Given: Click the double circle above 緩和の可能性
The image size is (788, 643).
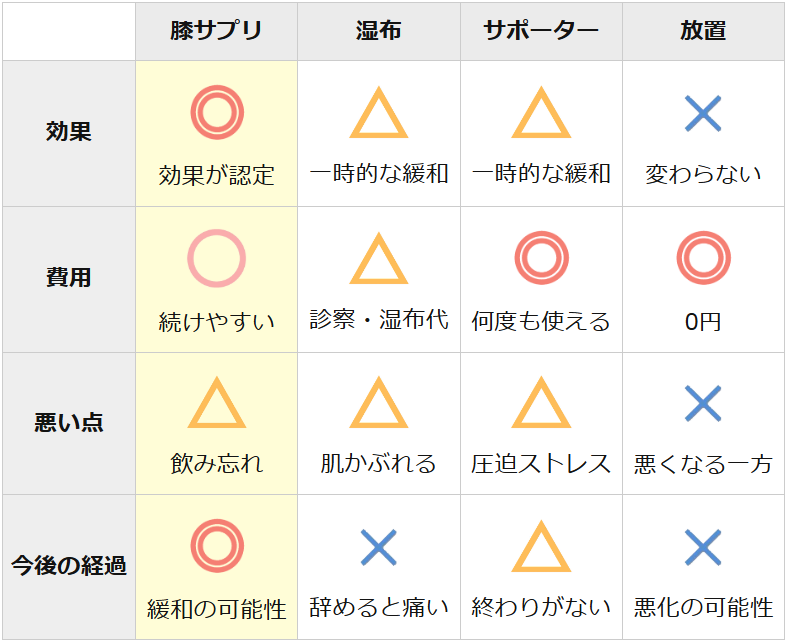Looking at the screenshot, I should [217, 547].
